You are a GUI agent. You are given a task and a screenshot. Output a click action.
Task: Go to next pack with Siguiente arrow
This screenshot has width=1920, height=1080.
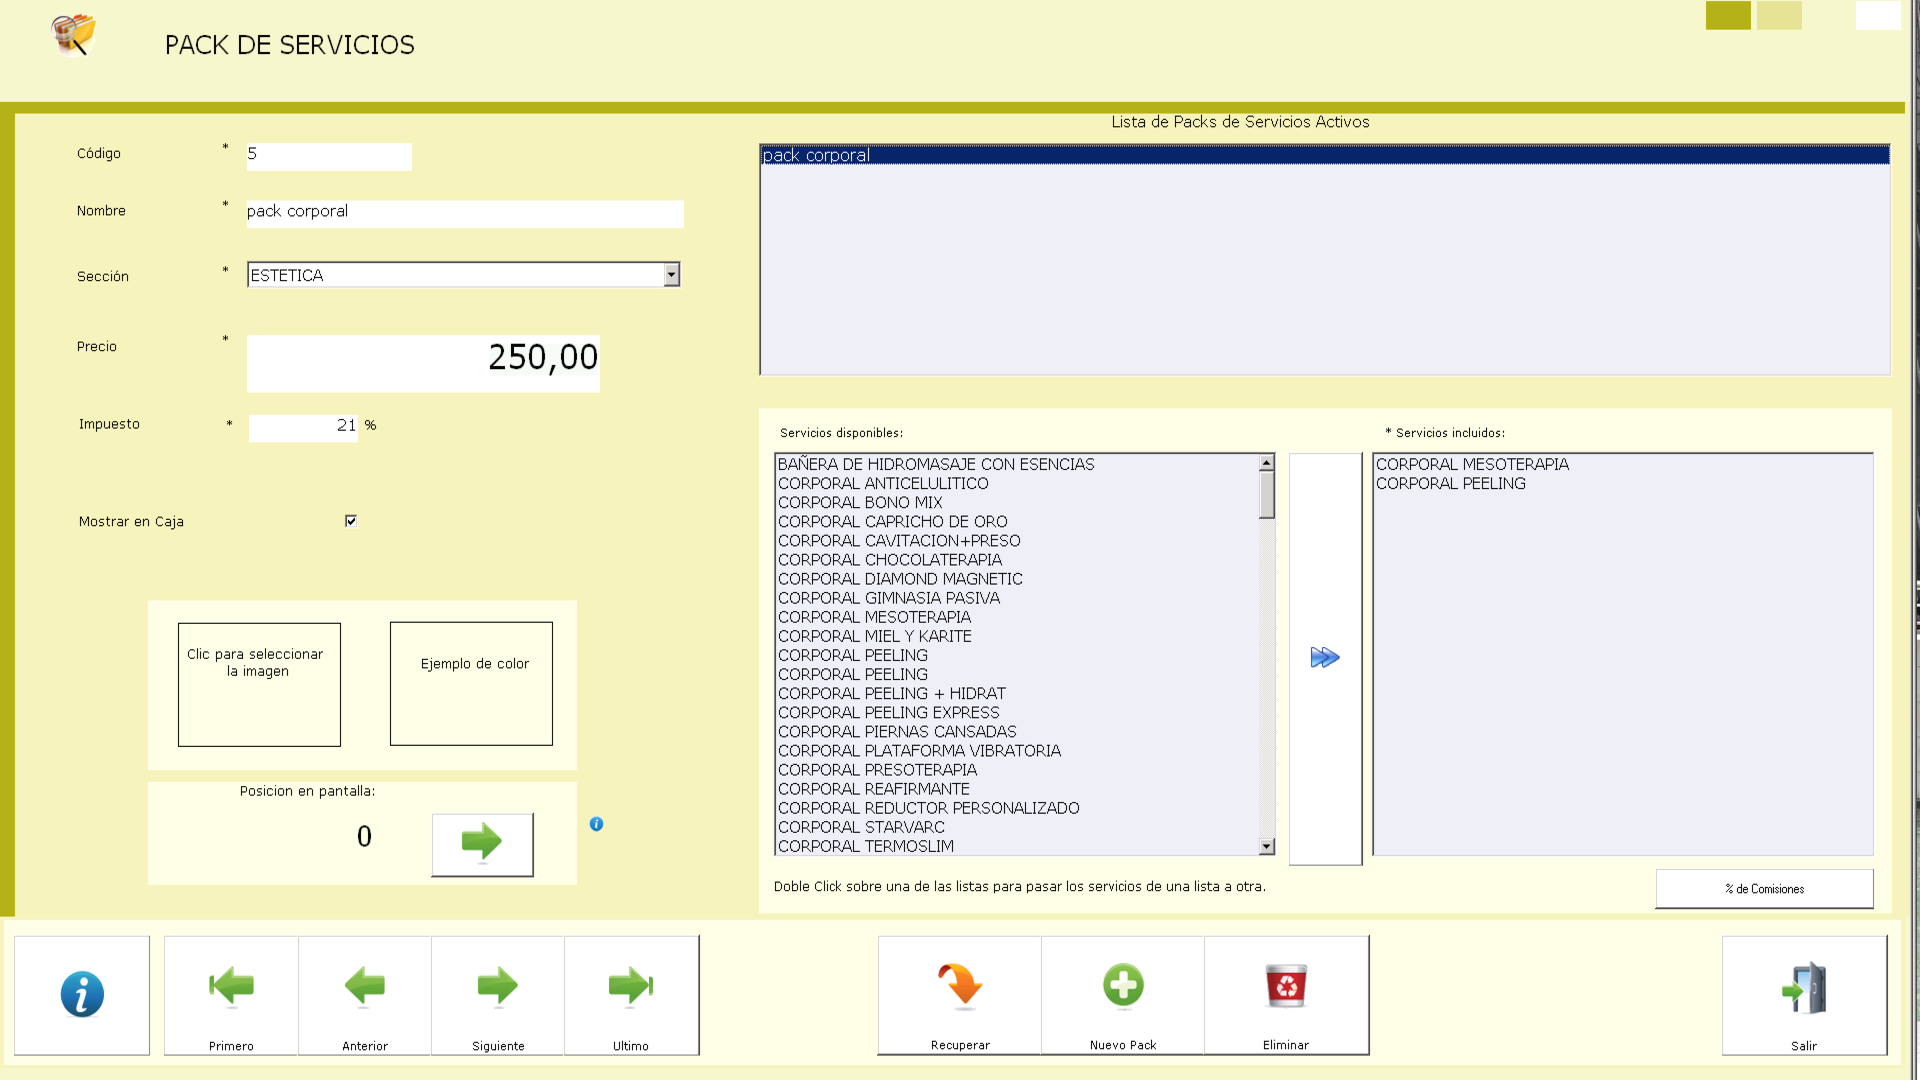coord(498,987)
